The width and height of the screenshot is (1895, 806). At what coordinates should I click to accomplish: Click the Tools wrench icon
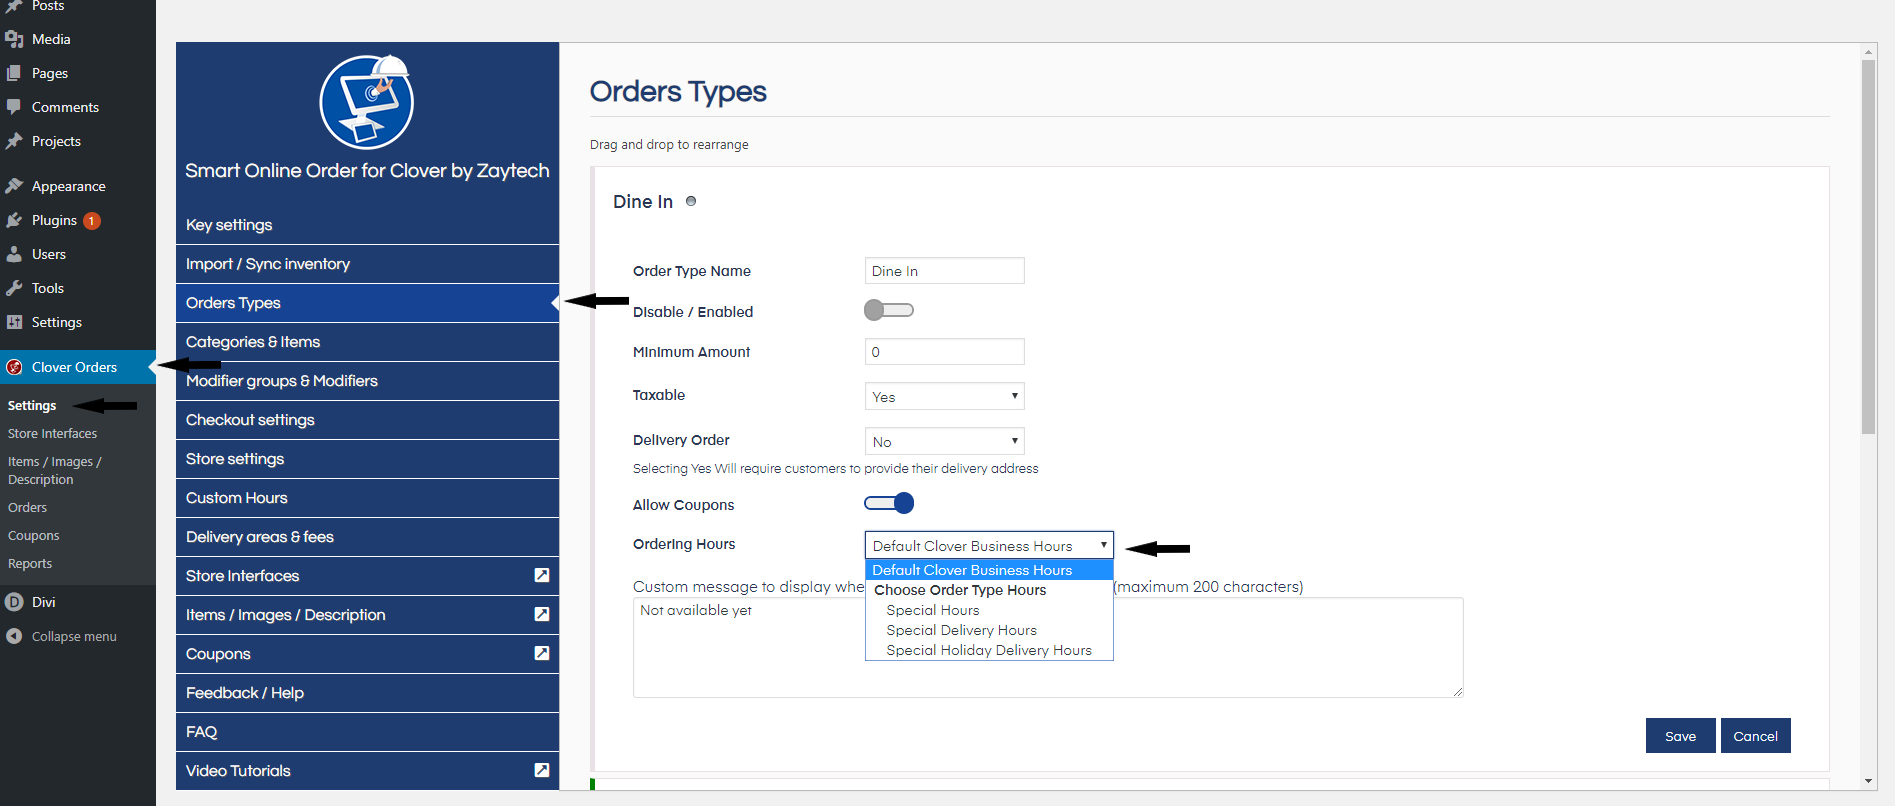click(x=14, y=288)
